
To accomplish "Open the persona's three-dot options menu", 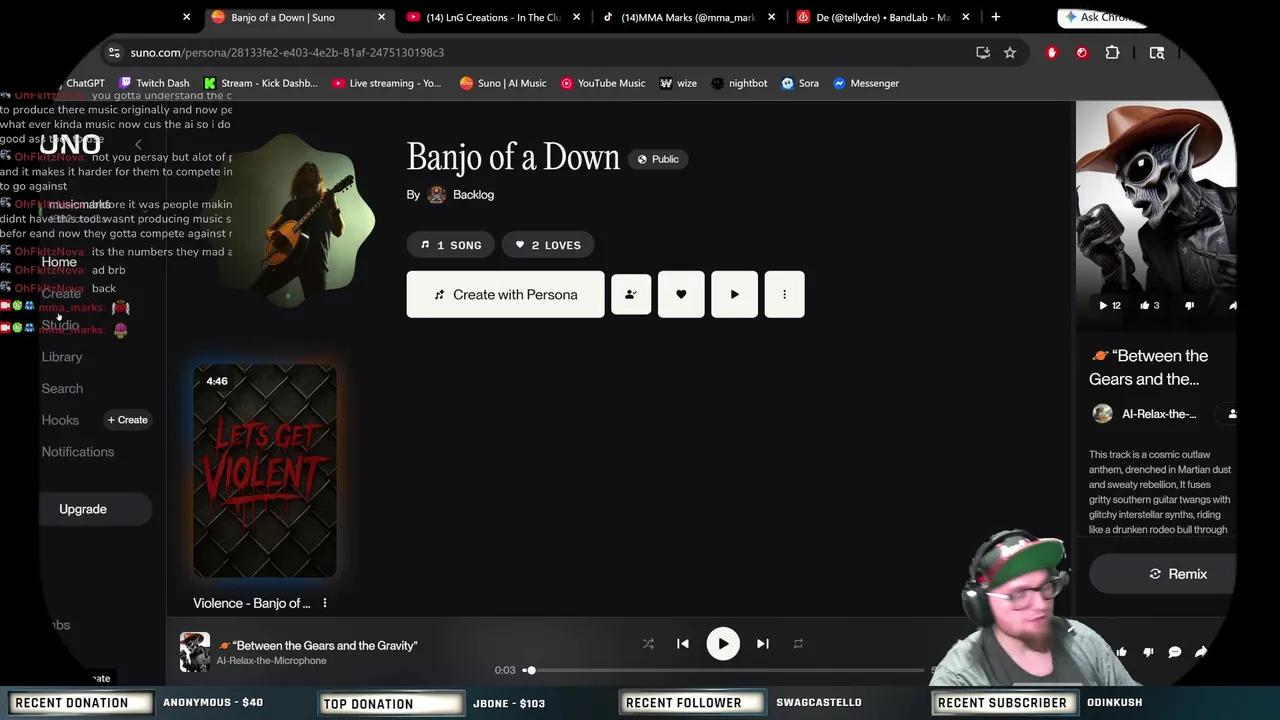I will 784,295.
